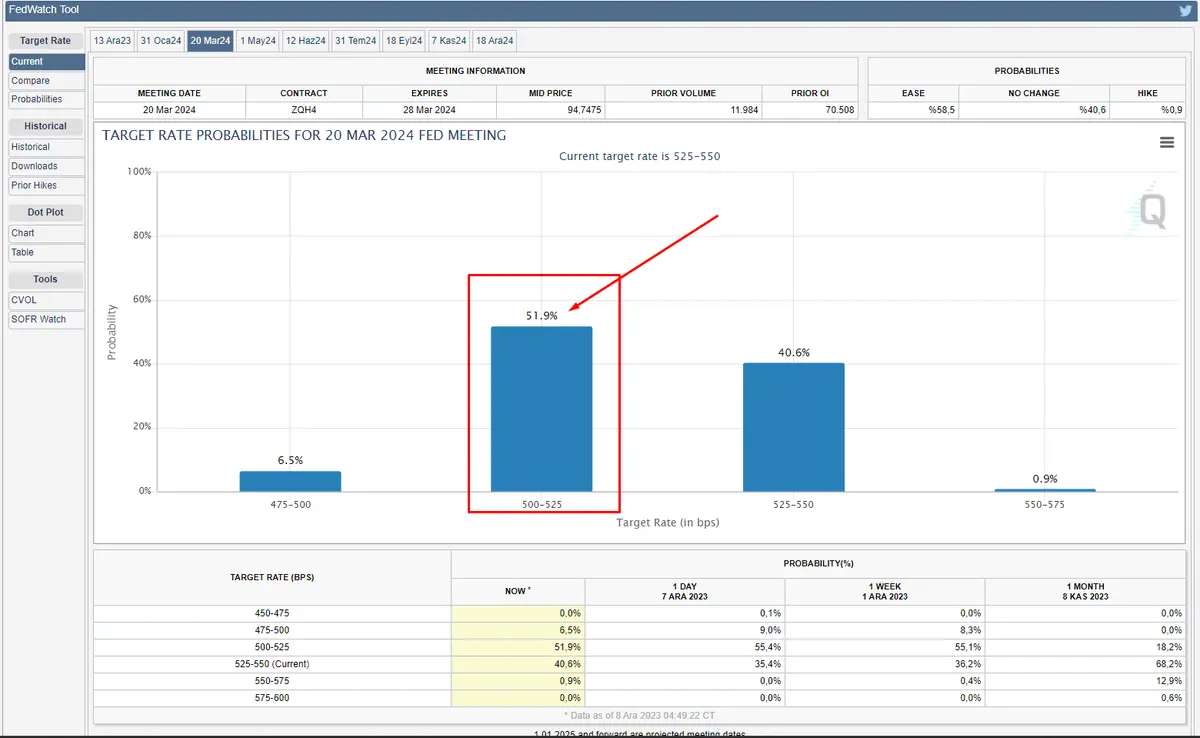Click the 525-550 bar showing 40.6%

[793, 427]
